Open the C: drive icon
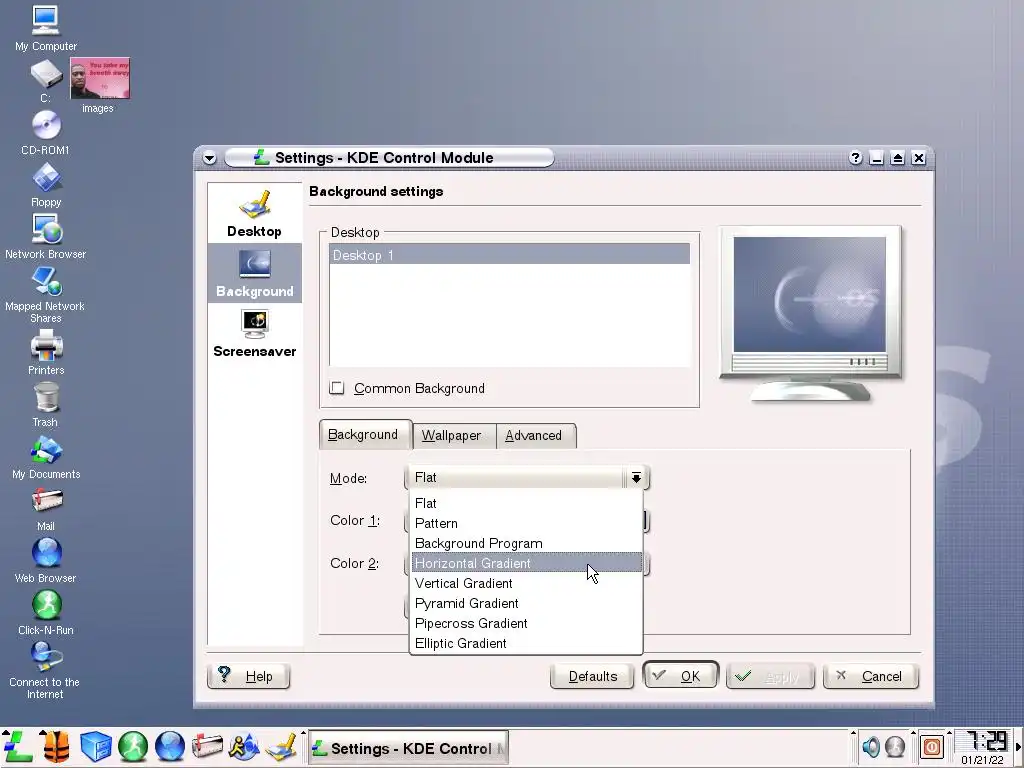The height and width of the screenshot is (768, 1024). coord(46,80)
